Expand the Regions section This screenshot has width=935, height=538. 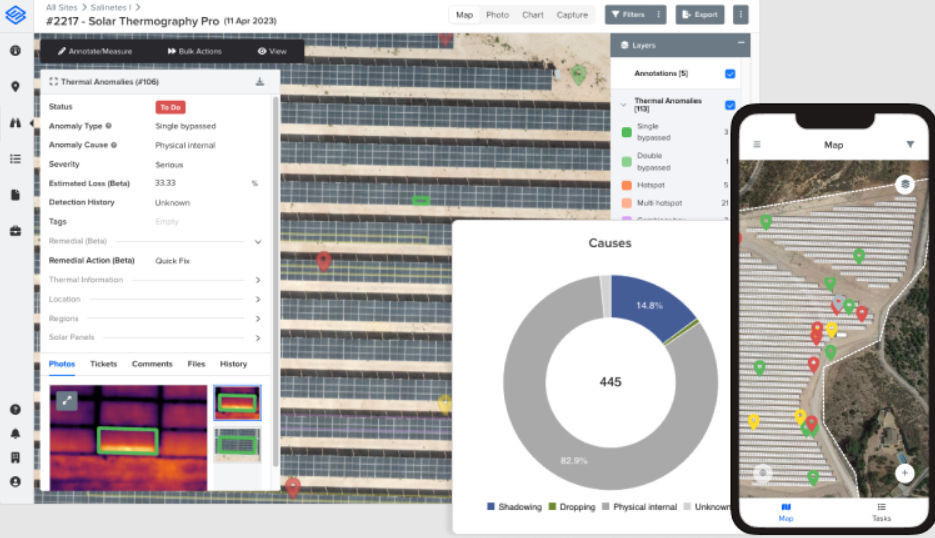coord(258,319)
